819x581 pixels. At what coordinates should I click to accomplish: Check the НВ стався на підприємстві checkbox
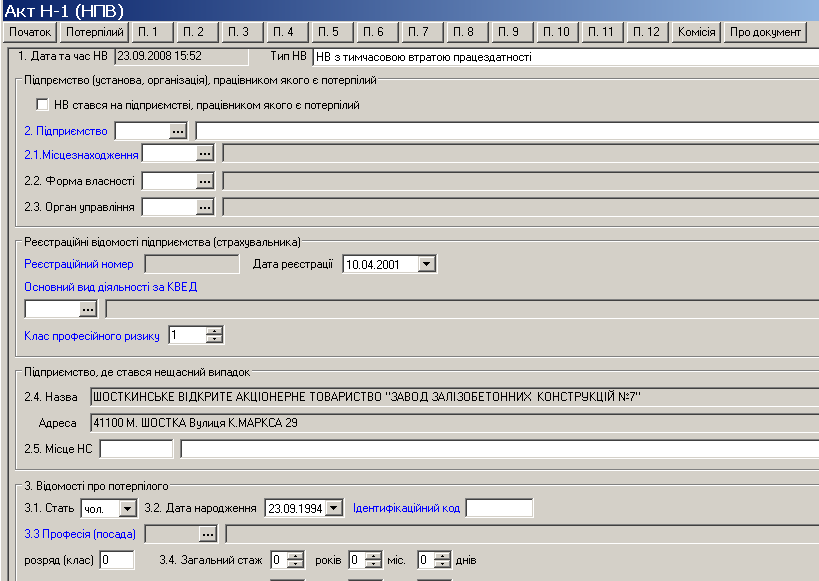(x=42, y=104)
